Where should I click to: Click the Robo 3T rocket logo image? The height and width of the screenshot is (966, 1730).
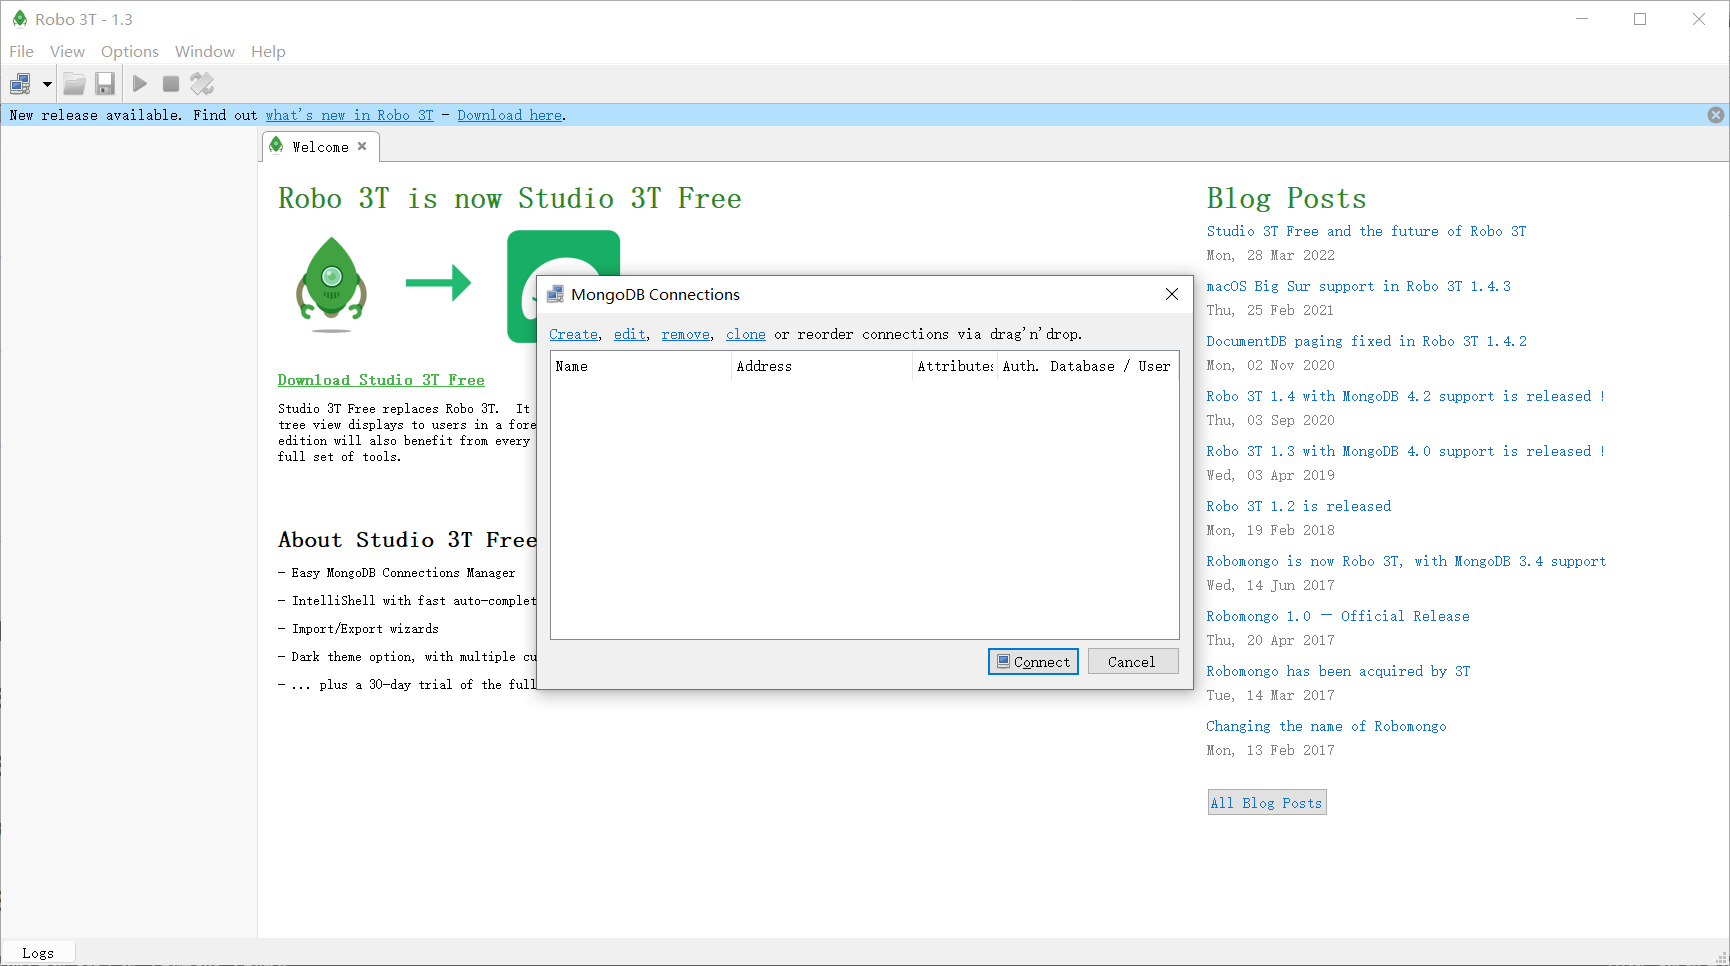pos(331,284)
